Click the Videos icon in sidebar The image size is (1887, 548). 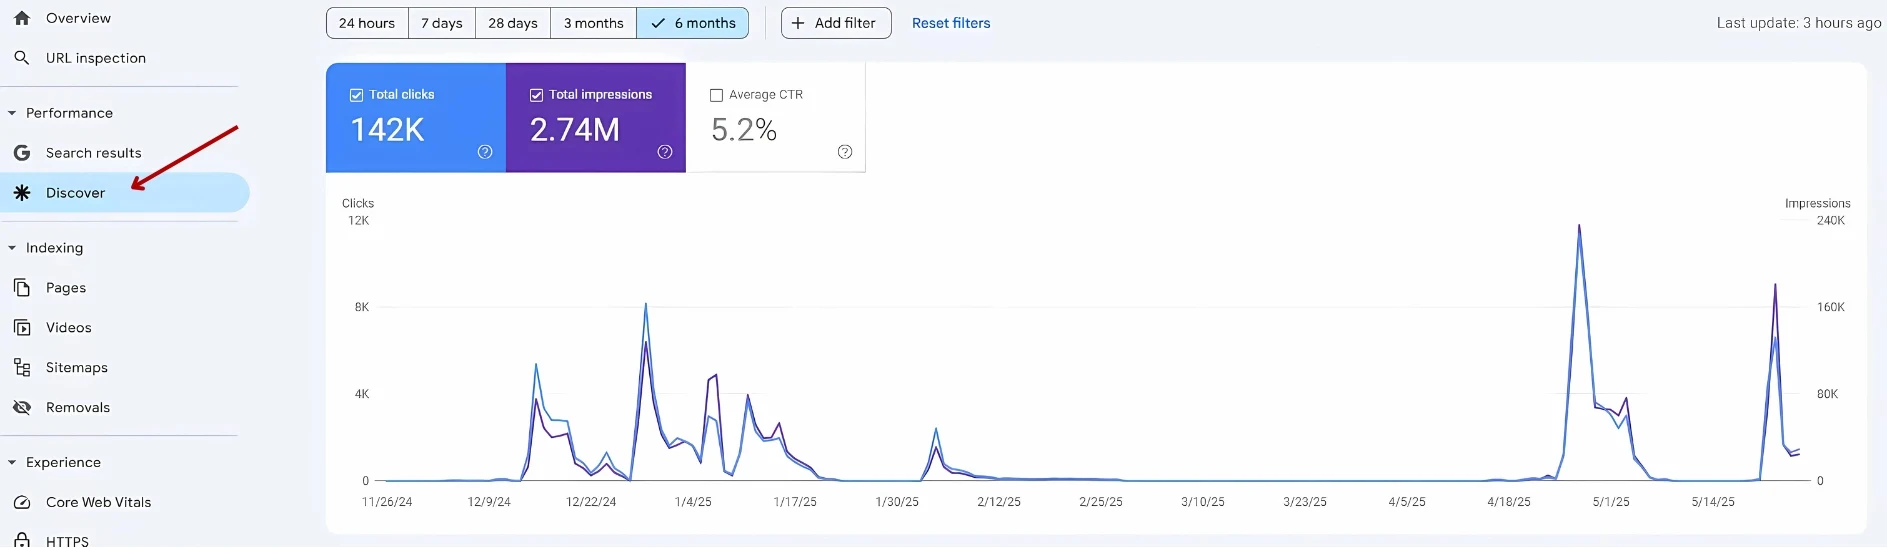pyautogui.click(x=22, y=328)
